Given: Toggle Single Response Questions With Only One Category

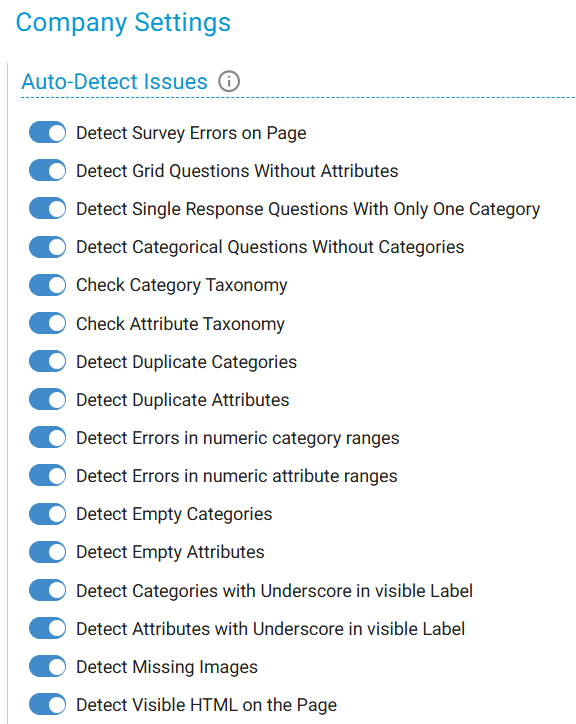Looking at the screenshot, I should coord(48,208).
